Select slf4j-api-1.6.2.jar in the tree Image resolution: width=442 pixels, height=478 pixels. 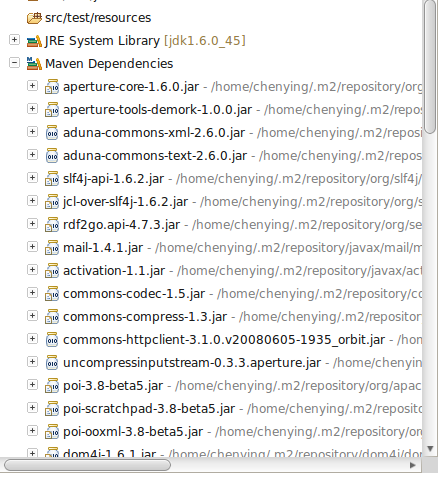pyautogui.click(x=113, y=179)
